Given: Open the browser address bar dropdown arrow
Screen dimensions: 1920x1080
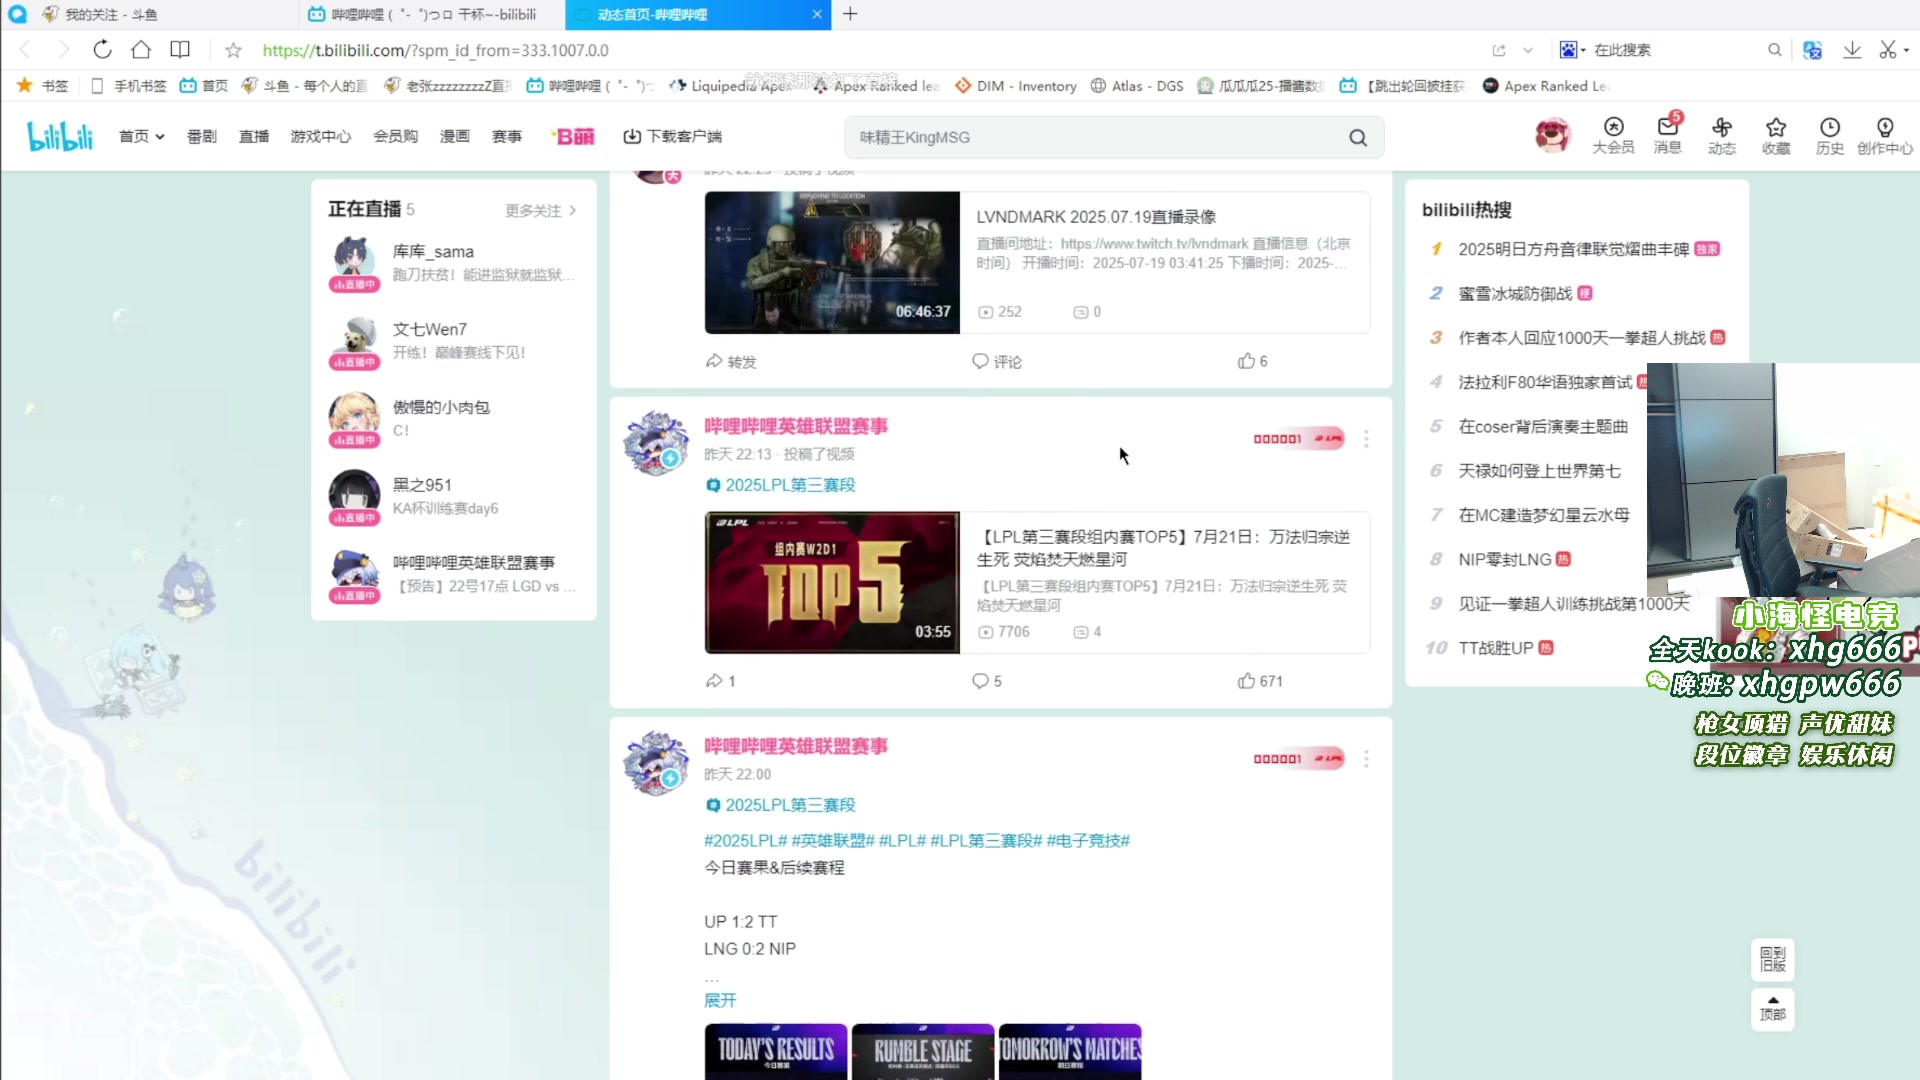Looking at the screenshot, I should click(x=1528, y=50).
